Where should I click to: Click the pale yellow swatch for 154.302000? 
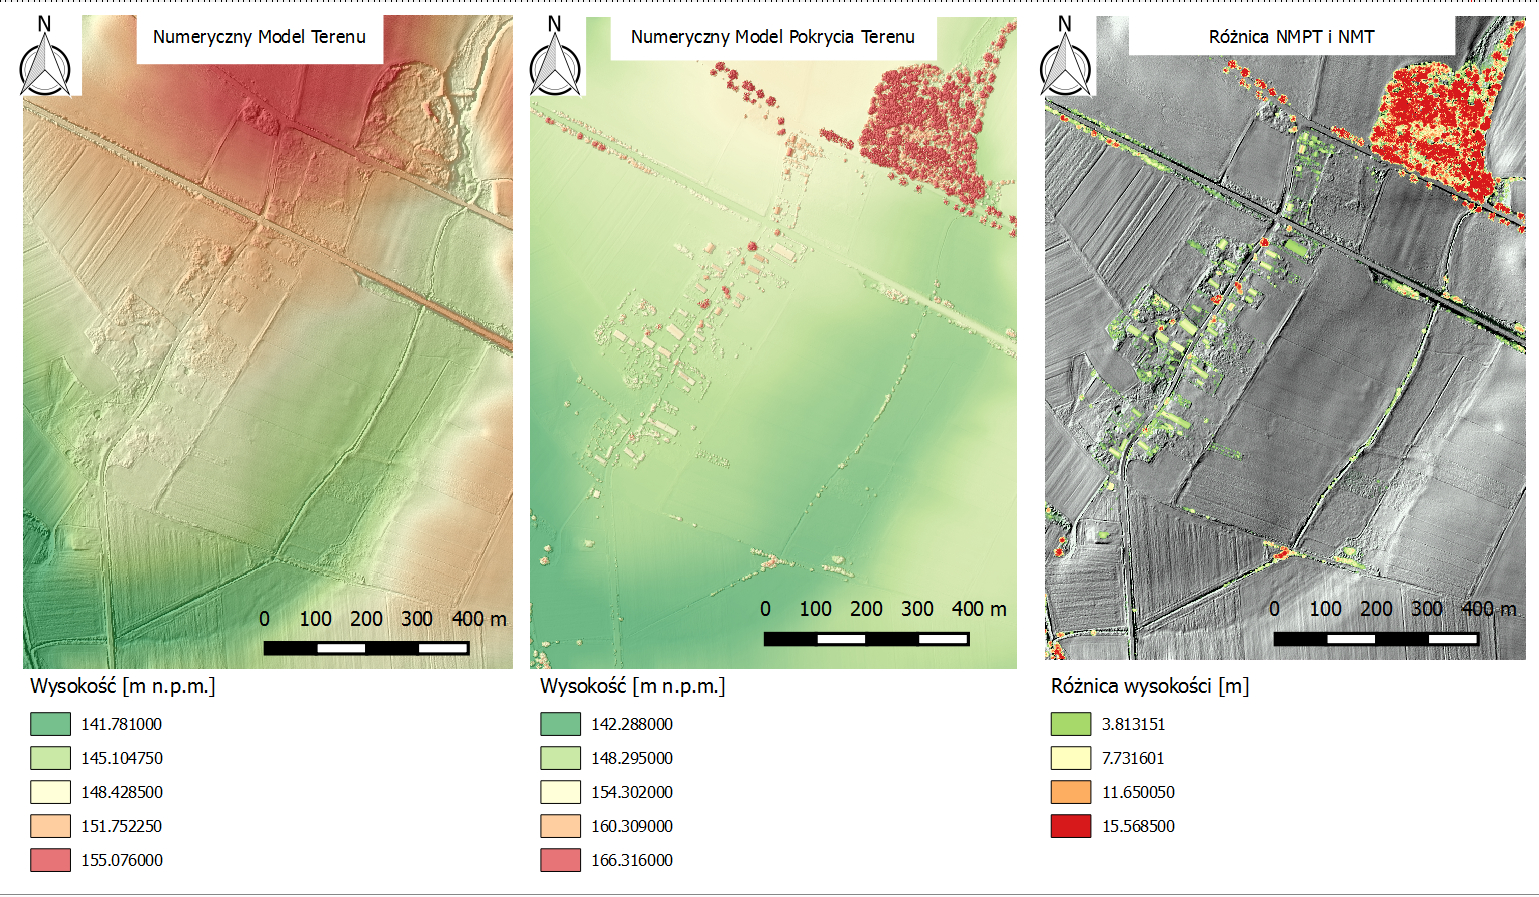[560, 792]
